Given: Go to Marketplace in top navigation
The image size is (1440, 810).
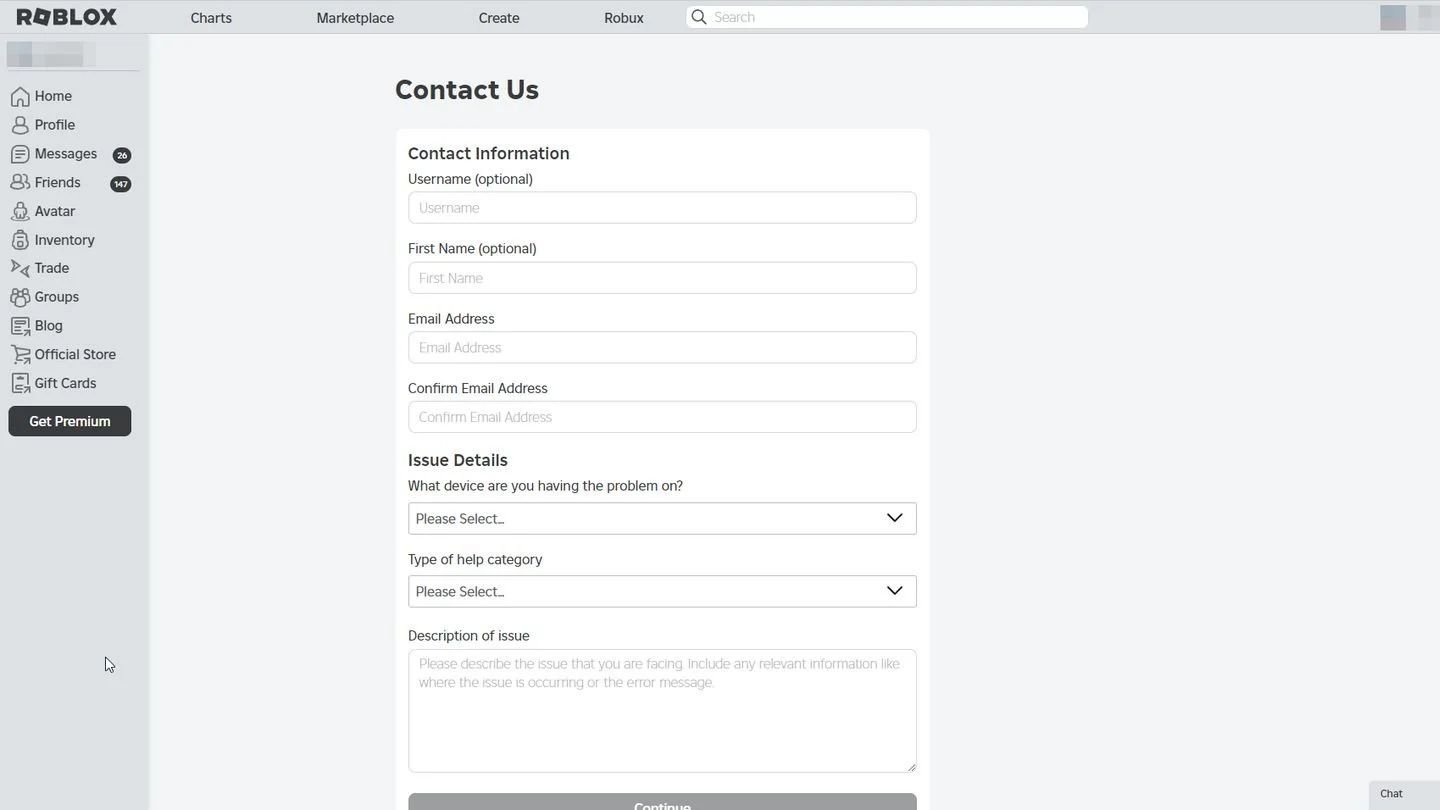Looking at the screenshot, I should 355,18.
